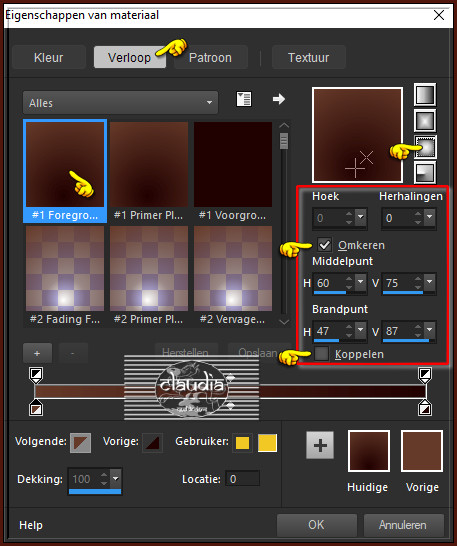Click the large plus add-to-palette button
The image size is (457, 546).
(x=320, y=445)
